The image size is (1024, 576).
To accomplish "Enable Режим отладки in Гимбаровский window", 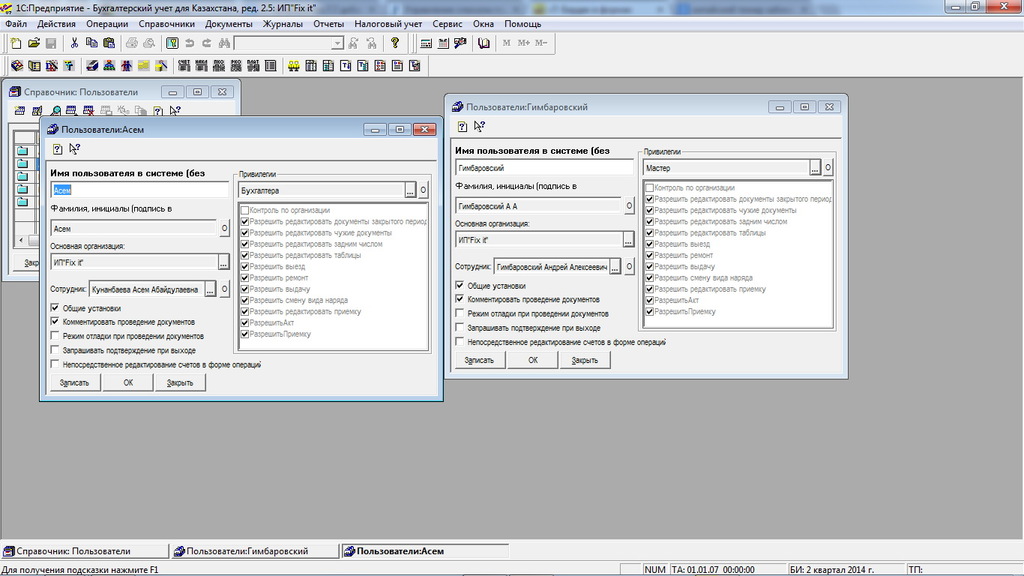I will click(460, 313).
